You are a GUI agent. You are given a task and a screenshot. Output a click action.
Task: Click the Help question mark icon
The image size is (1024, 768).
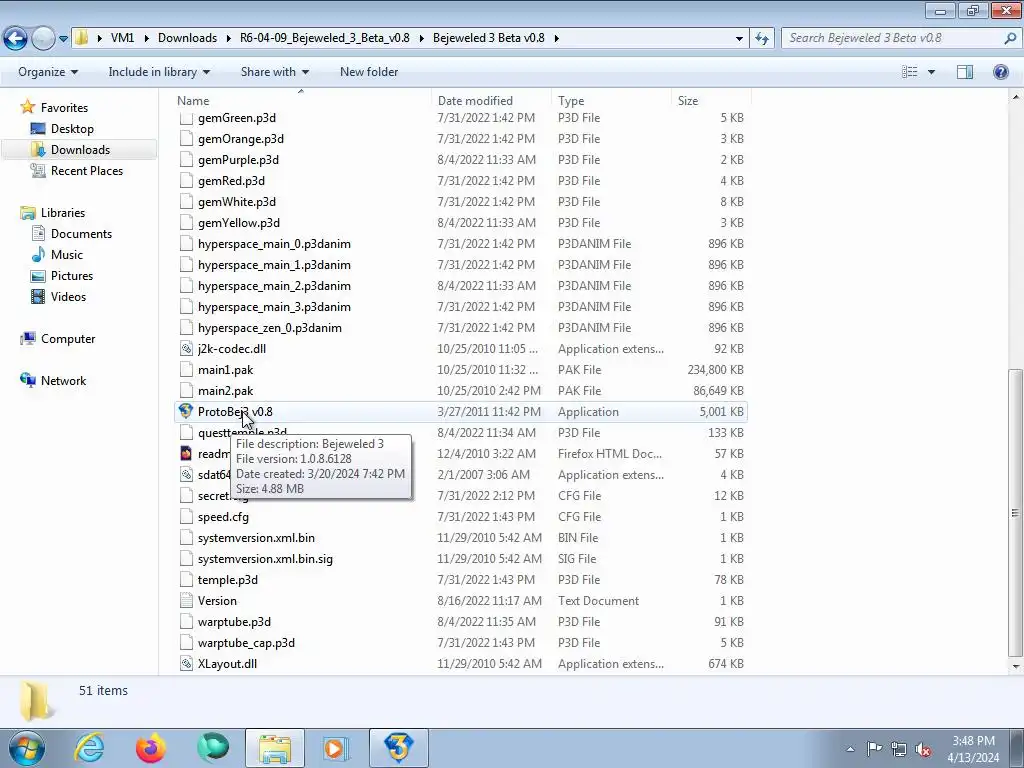pos(1000,72)
